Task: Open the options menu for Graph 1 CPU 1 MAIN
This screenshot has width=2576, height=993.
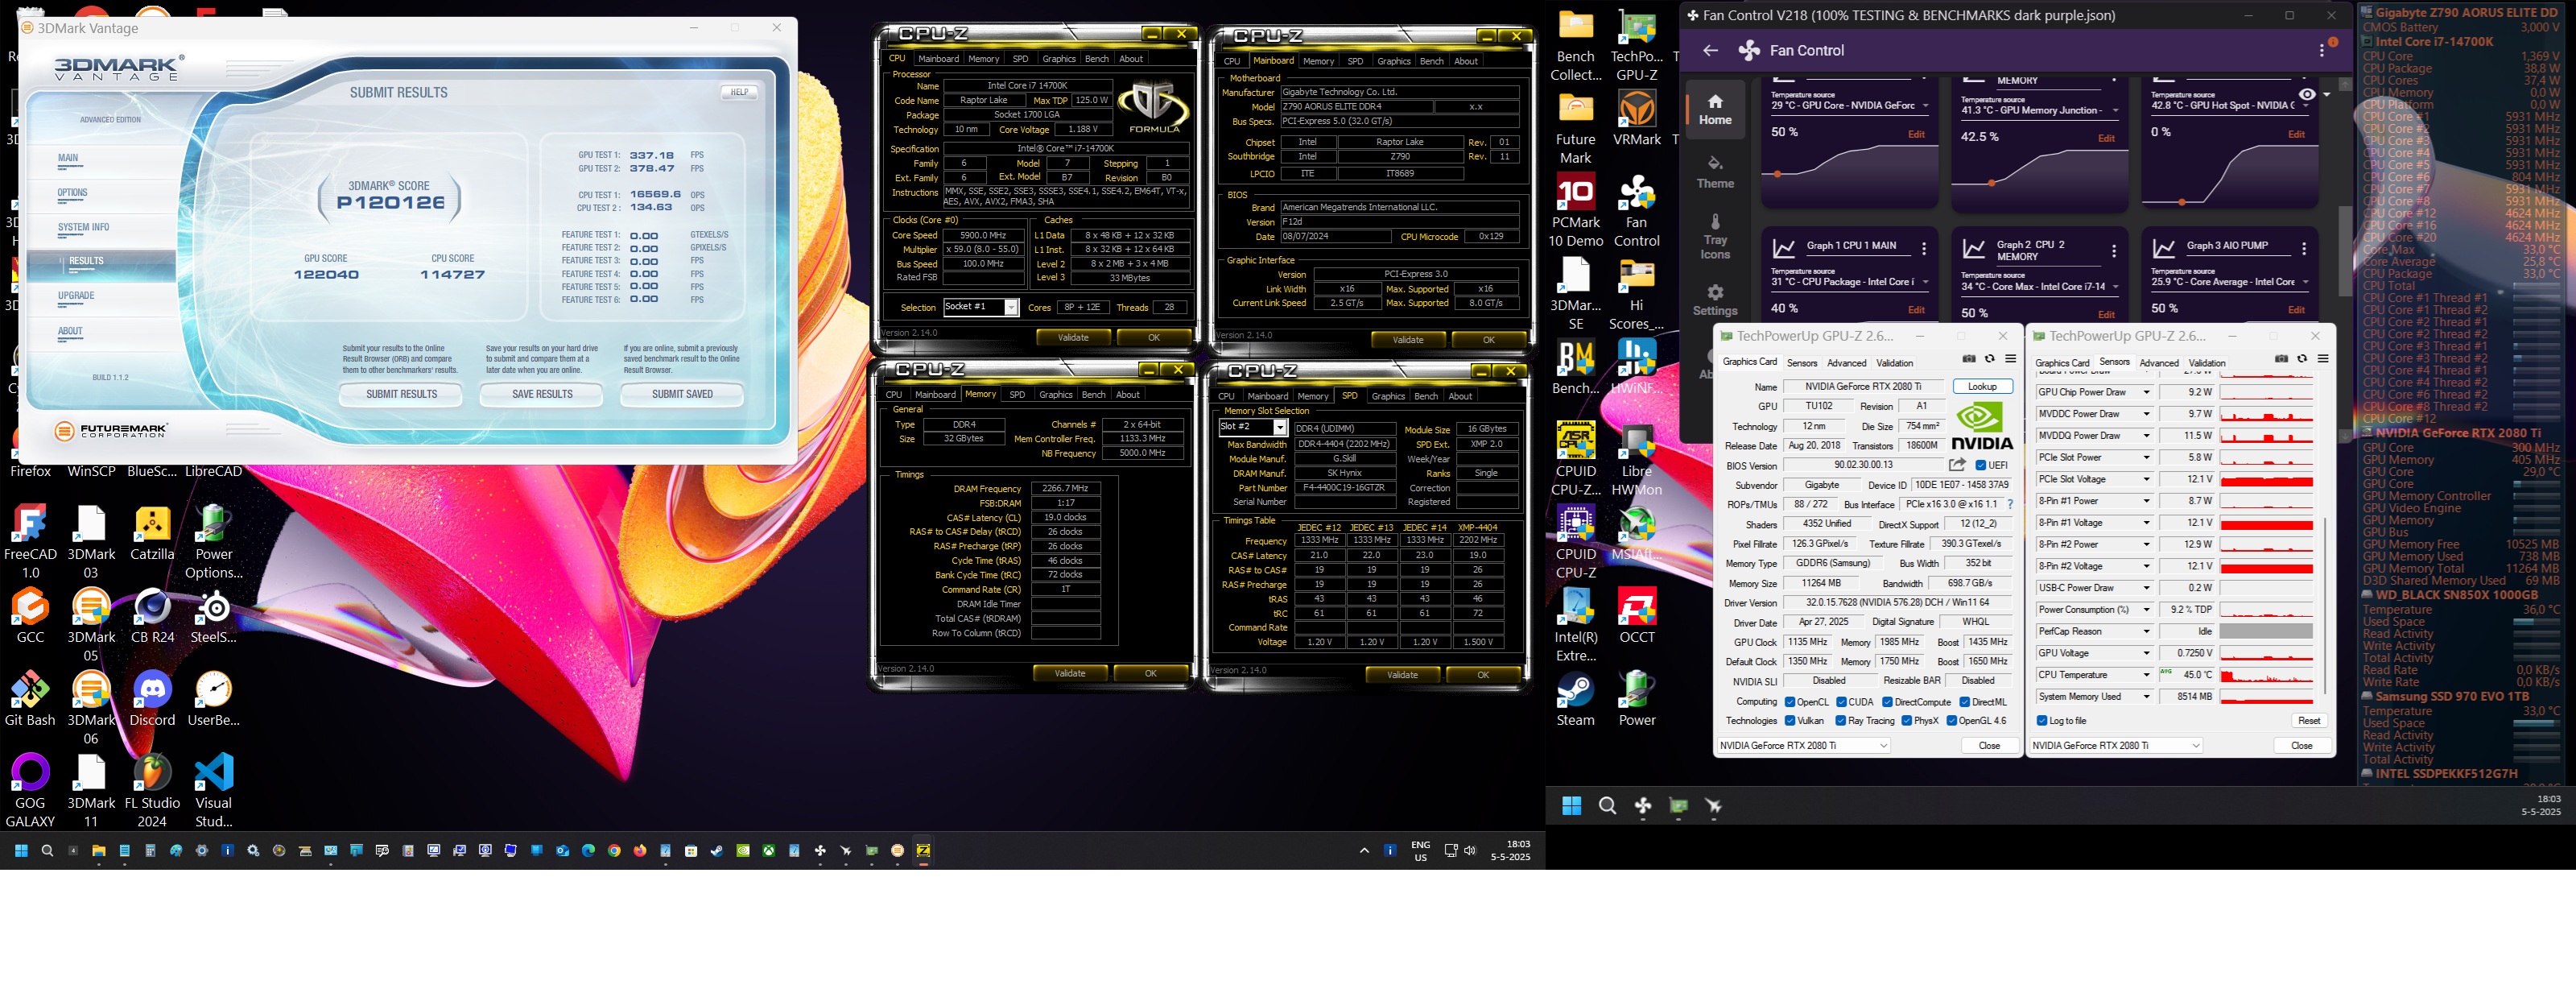Action: [1923, 249]
